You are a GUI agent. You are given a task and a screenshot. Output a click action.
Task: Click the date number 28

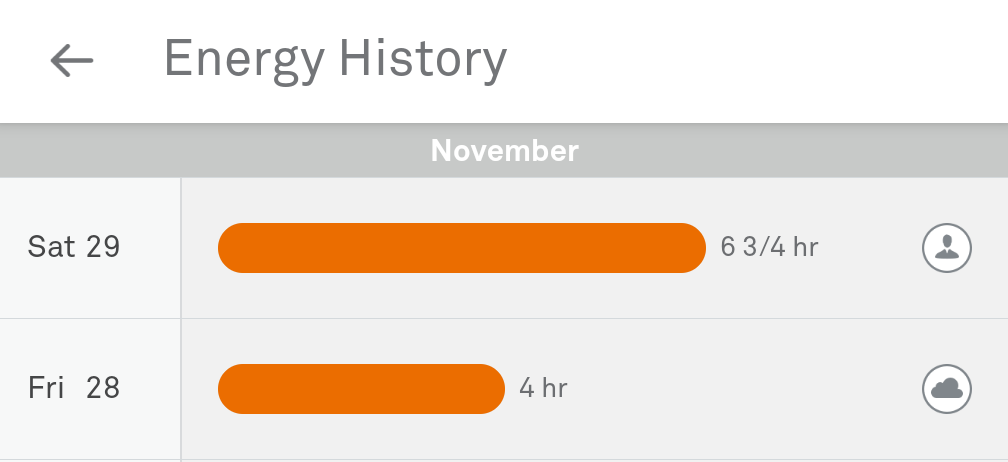pos(103,388)
